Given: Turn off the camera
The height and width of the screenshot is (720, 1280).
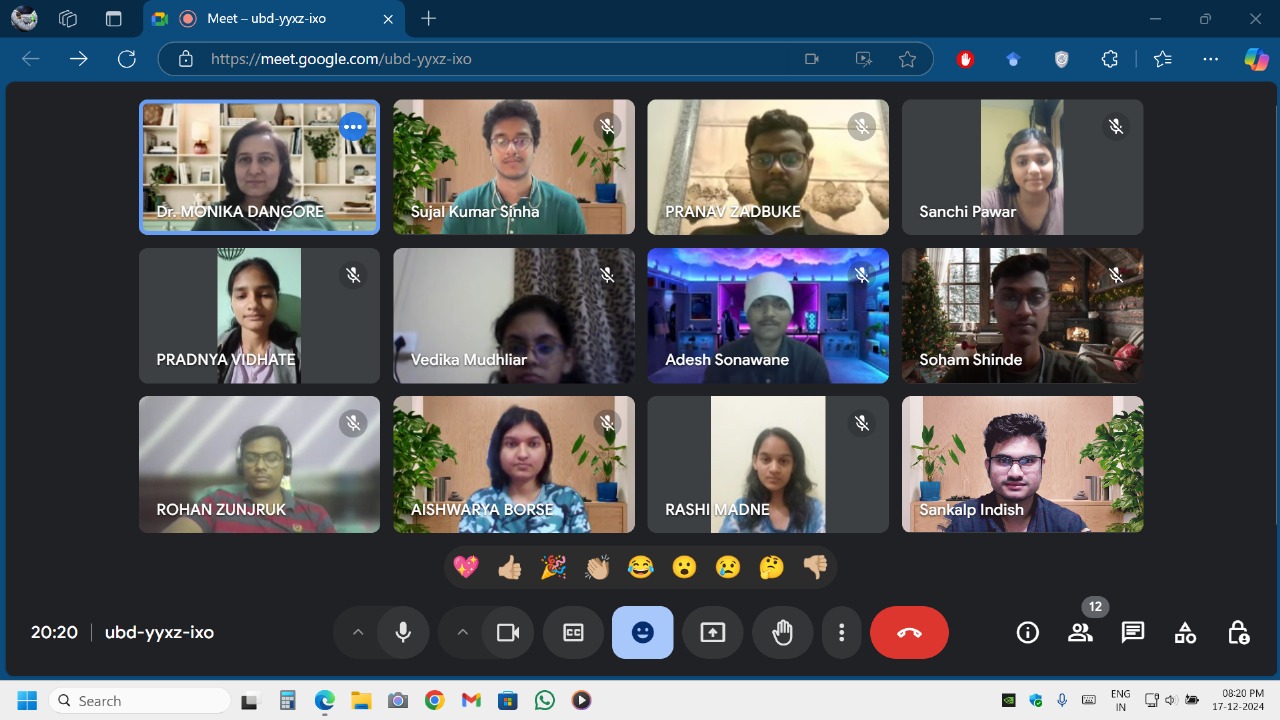Looking at the screenshot, I should tap(508, 632).
